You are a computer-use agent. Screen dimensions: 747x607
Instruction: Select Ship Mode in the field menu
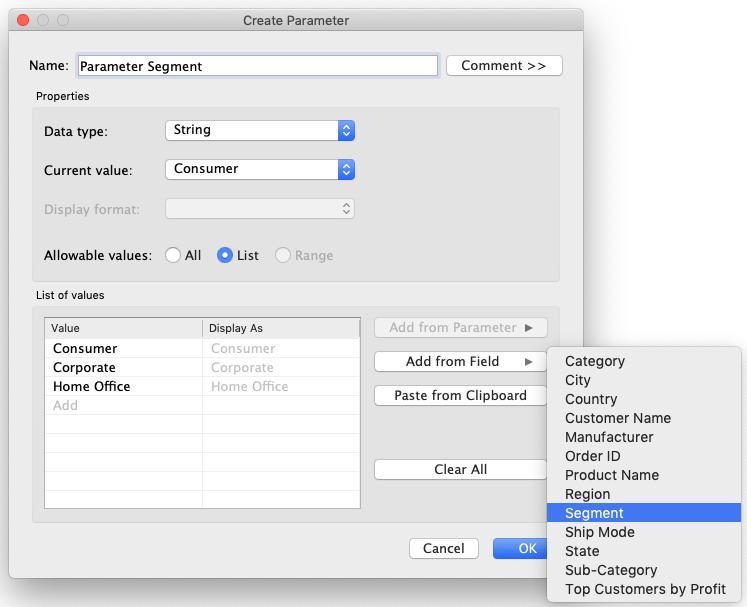[599, 532]
